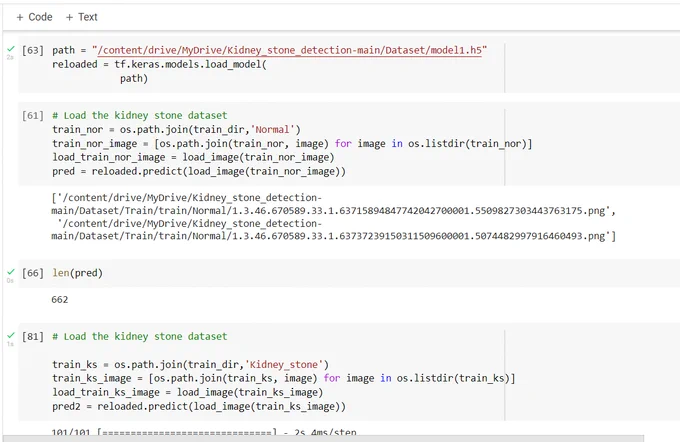The height and width of the screenshot is (442, 680).
Task: Add a new Text cell
Action: [82, 17]
